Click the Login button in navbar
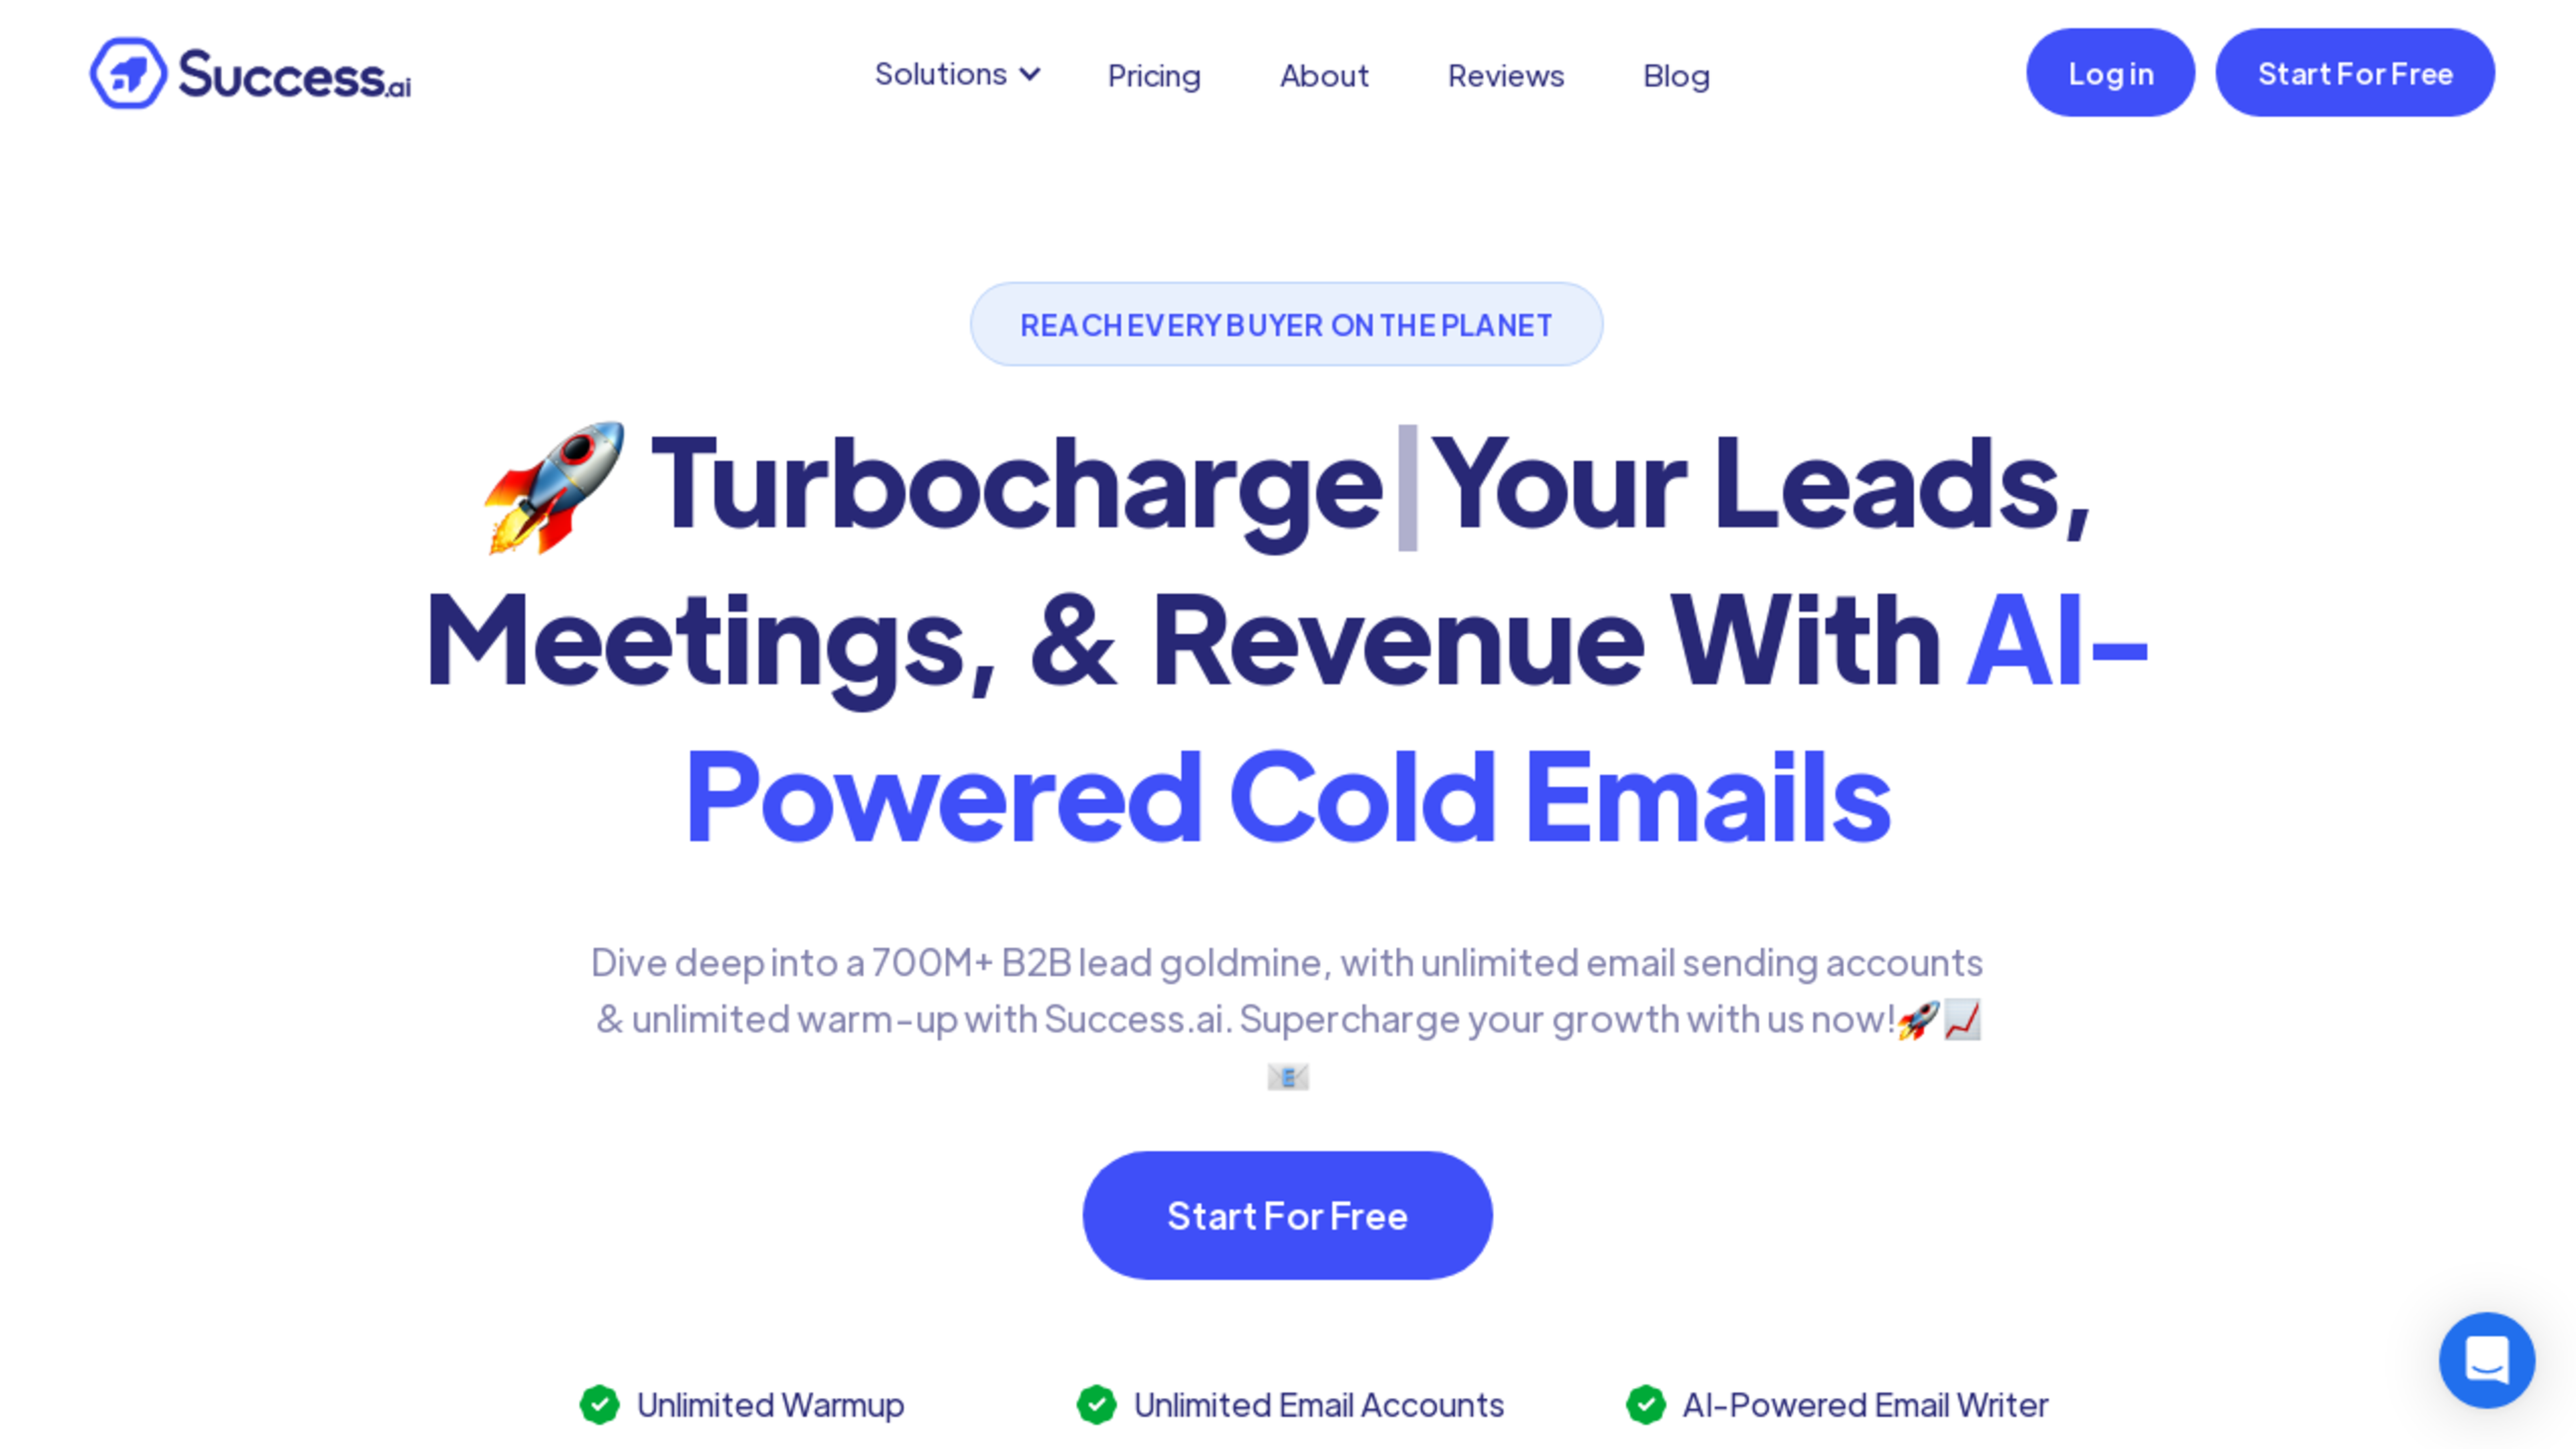Image resolution: width=2576 pixels, height=1449 pixels. (2110, 72)
